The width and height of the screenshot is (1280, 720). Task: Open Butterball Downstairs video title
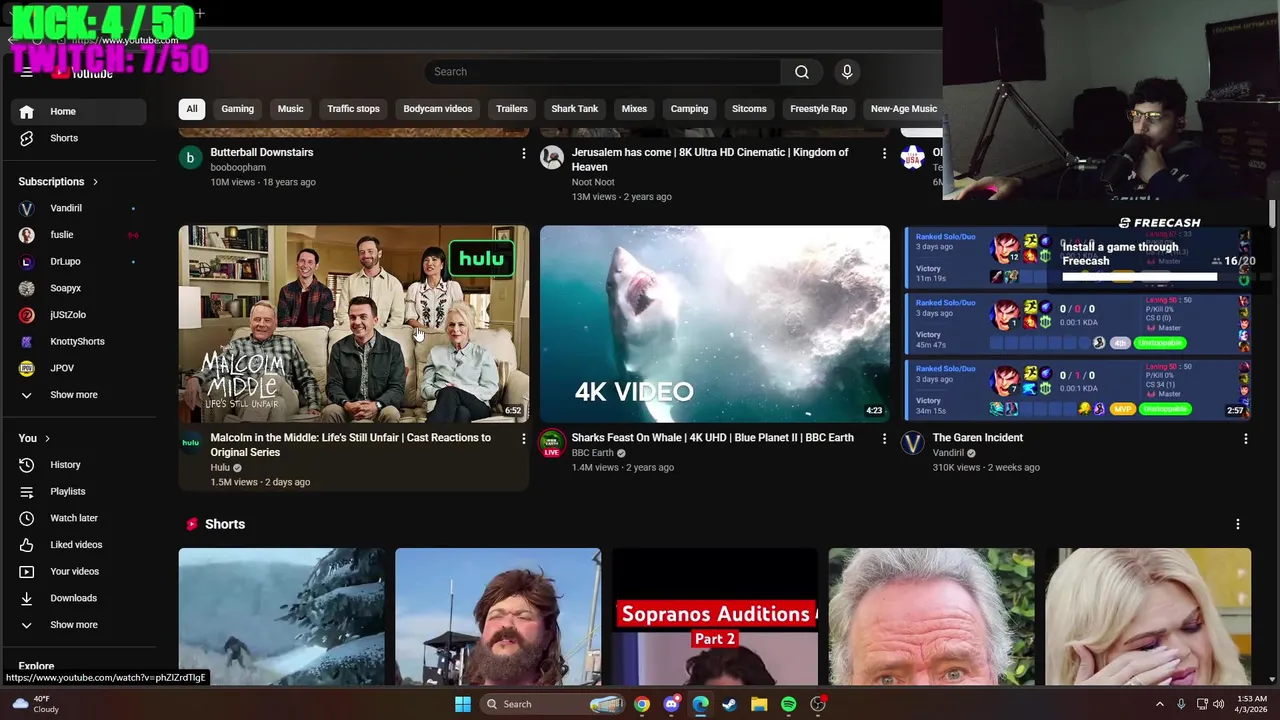click(x=261, y=153)
